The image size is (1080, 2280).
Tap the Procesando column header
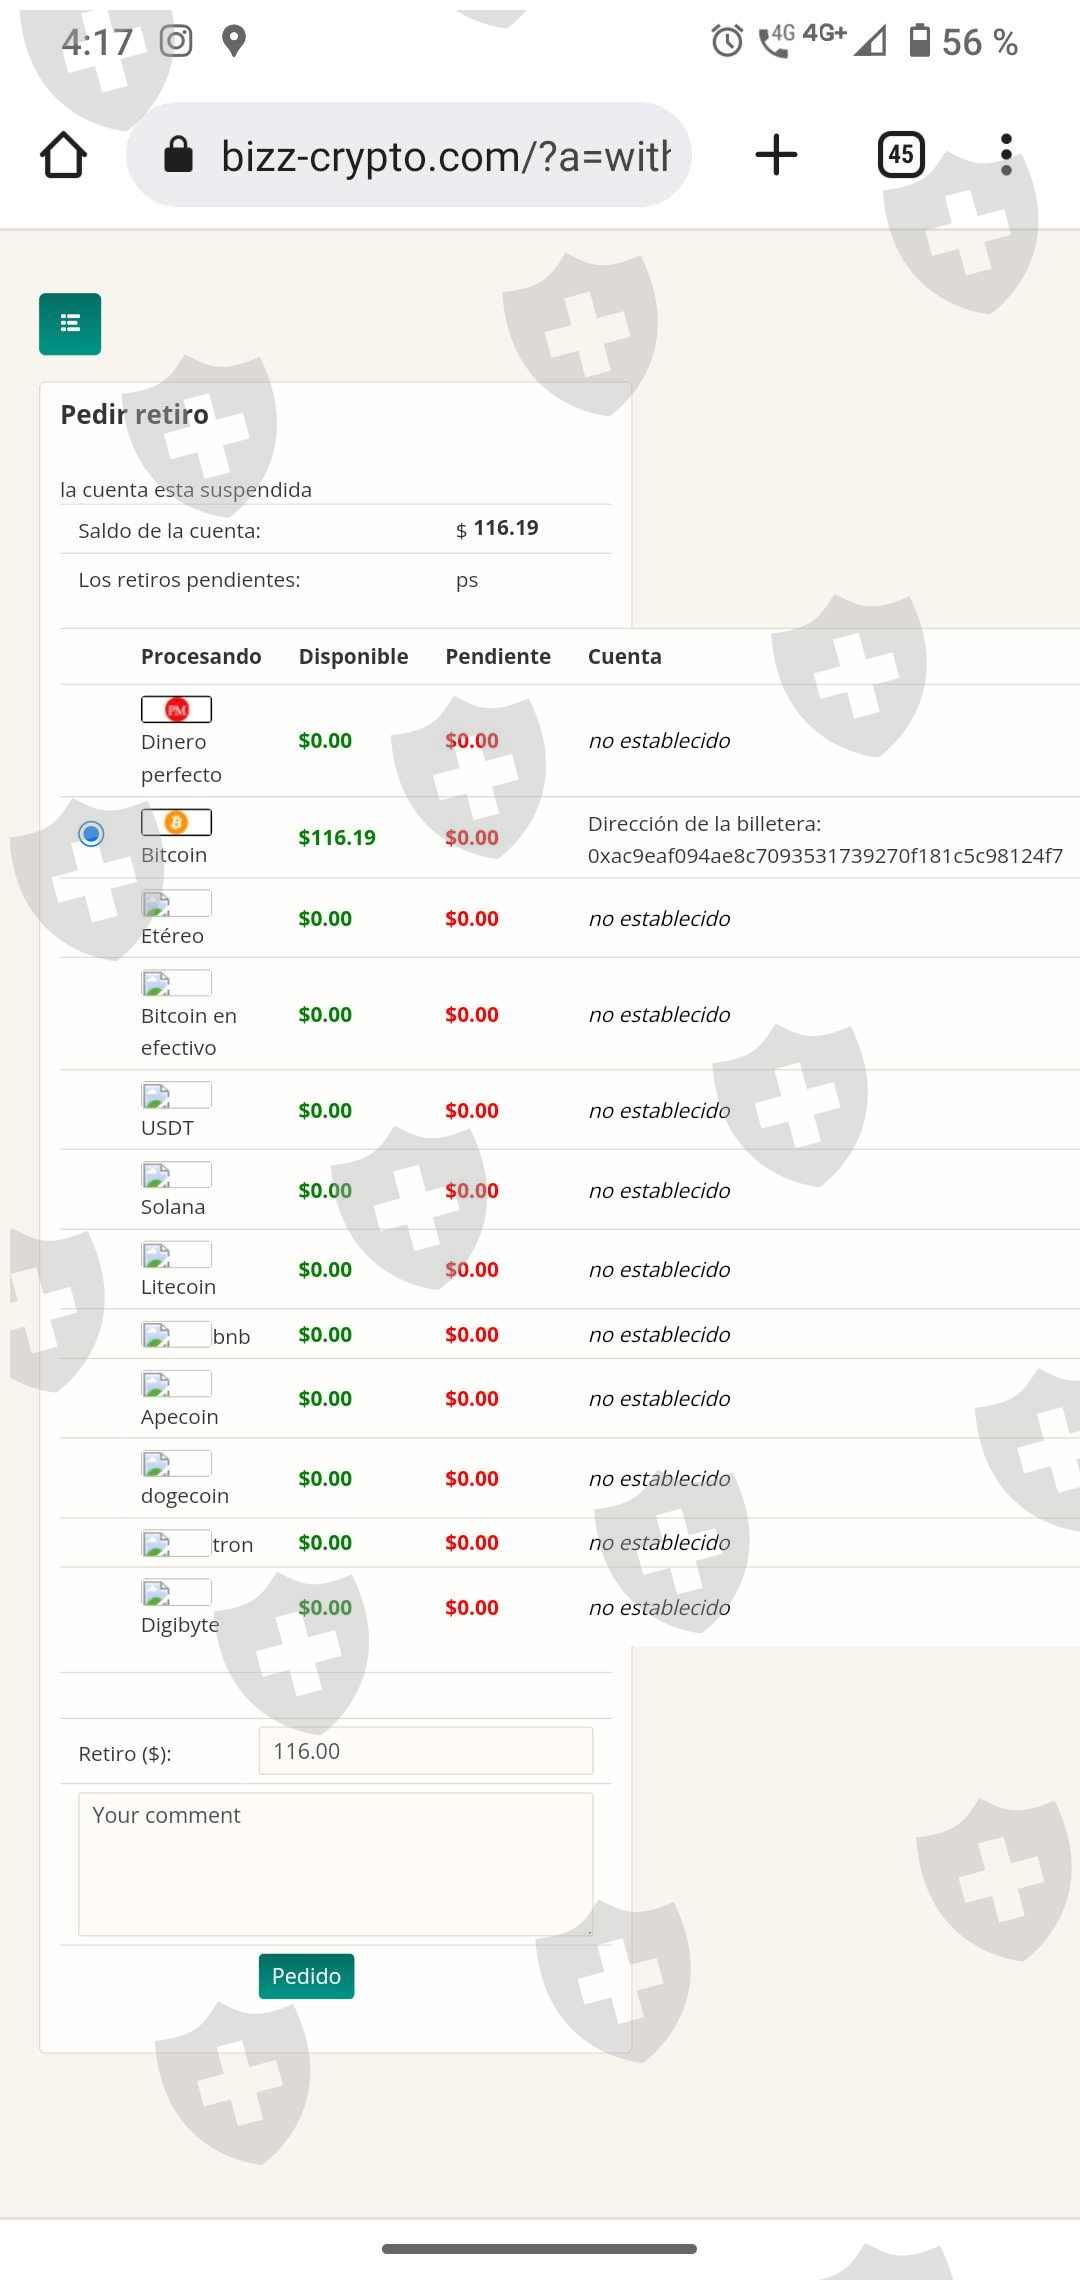coord(201,656)
